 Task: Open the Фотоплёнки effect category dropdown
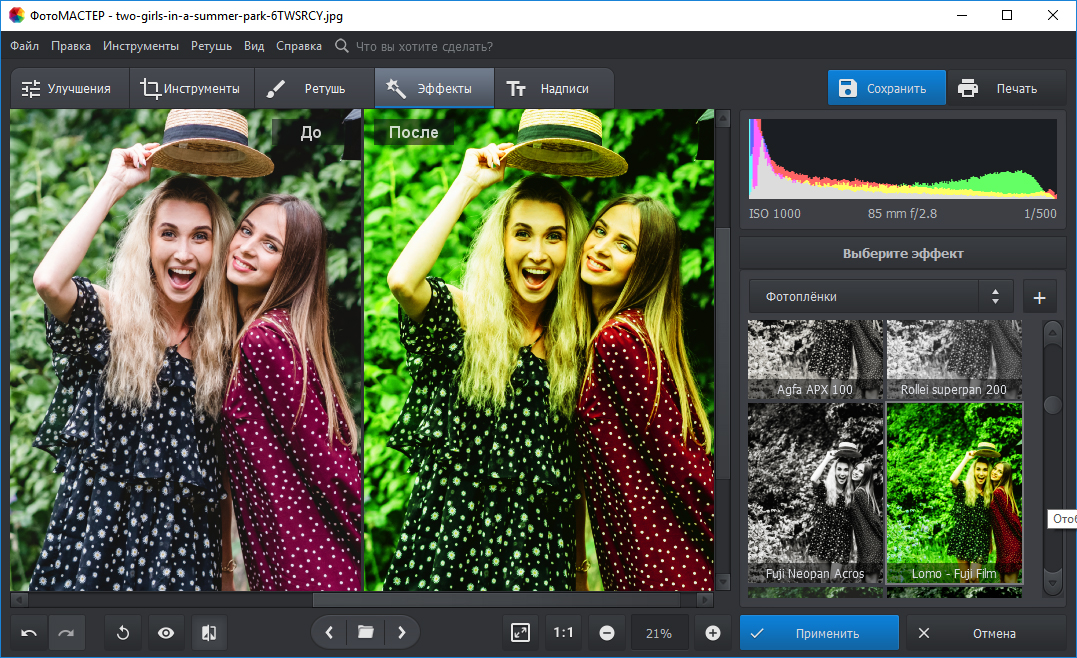point(881,297)
